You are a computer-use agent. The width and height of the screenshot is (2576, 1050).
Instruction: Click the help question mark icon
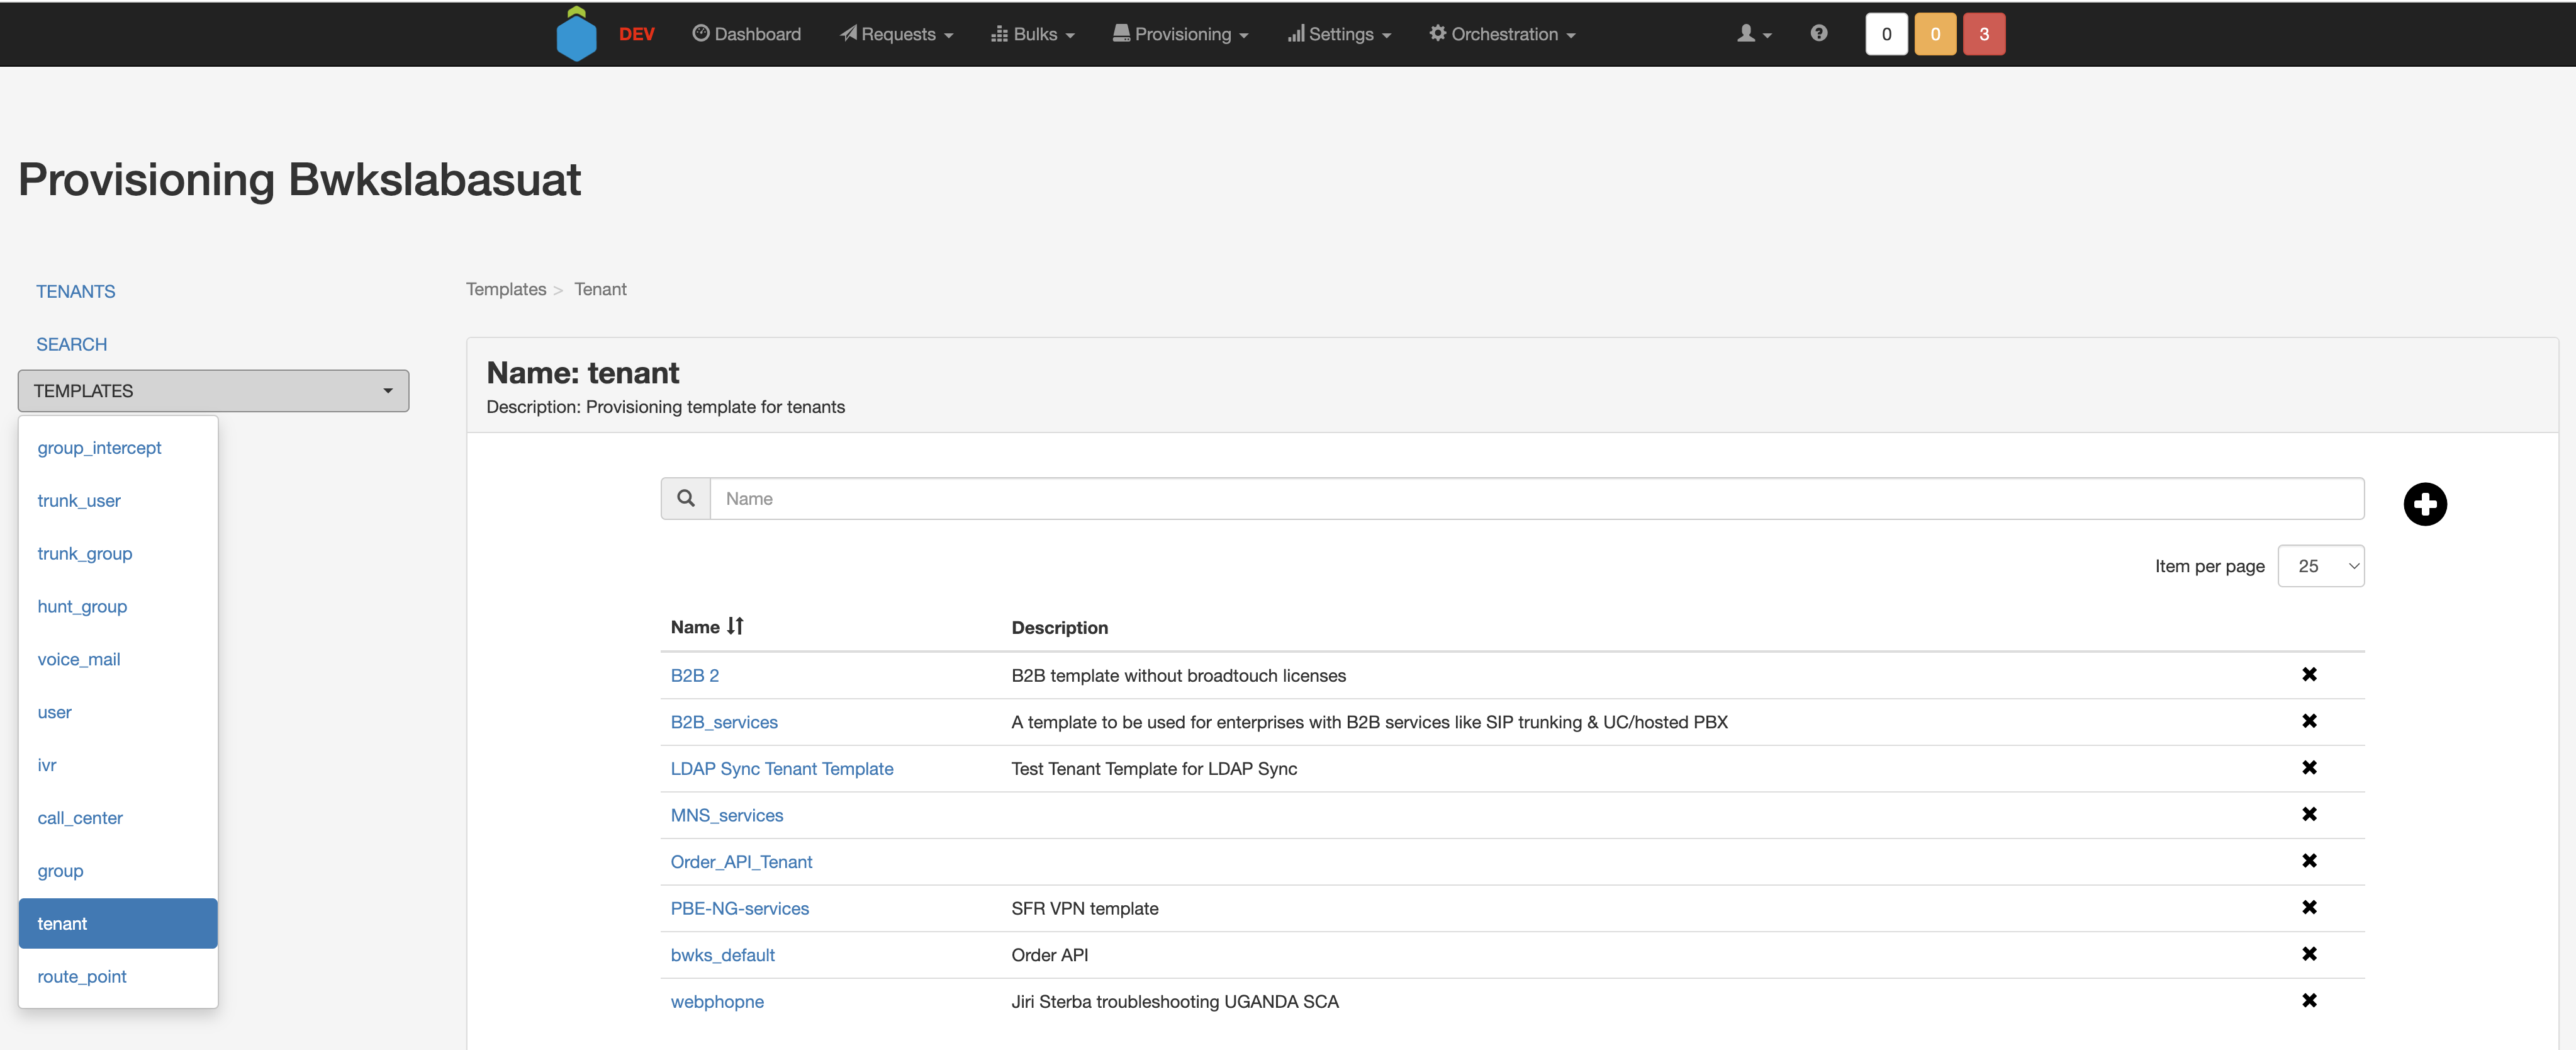pos(1819,33)
